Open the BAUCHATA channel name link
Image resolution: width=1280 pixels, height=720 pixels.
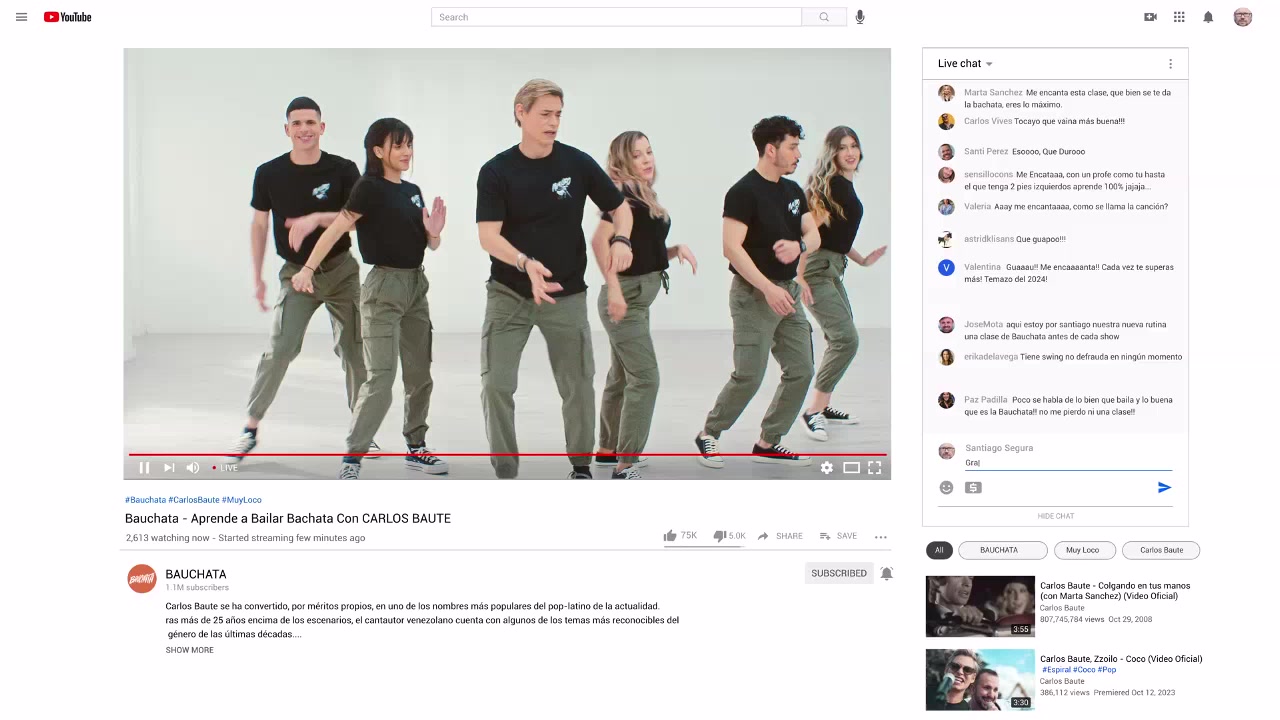pos(196,574)
